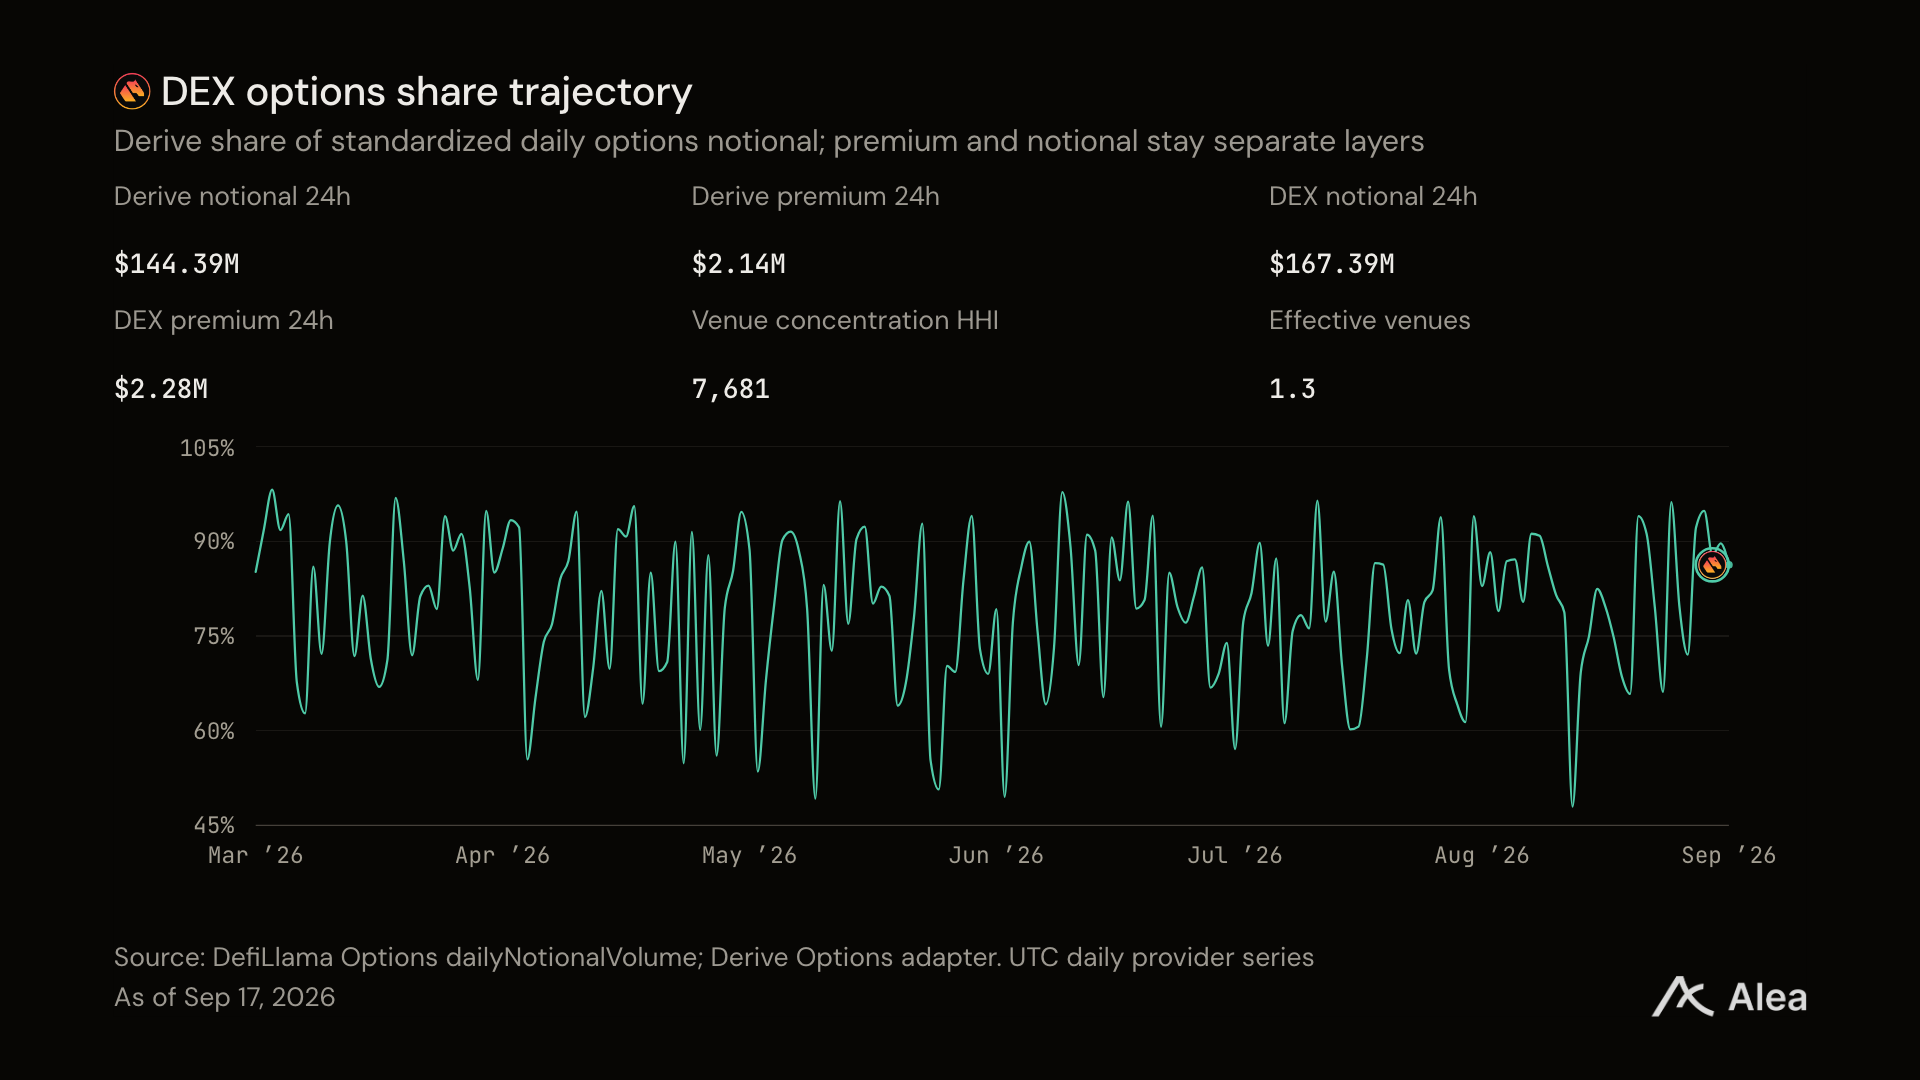Click the DEX options share trajectory title
Screen dimensions: 1920x1080
pos(426,92)
